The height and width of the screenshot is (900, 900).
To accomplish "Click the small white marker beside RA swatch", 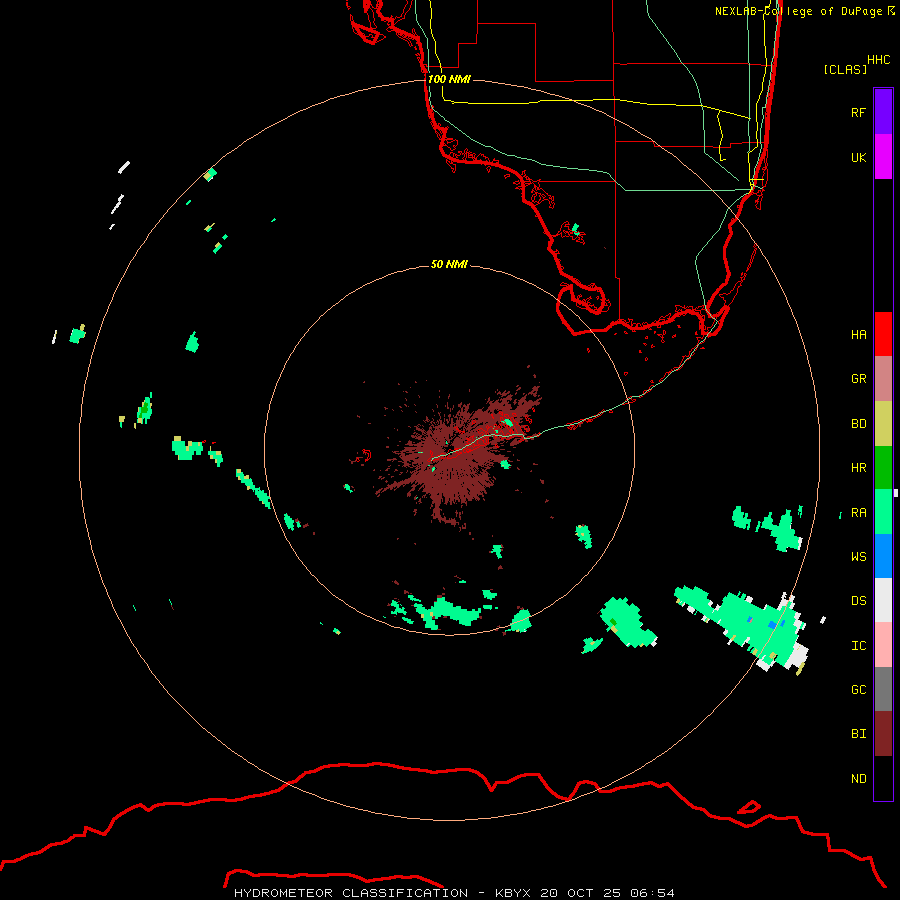I will [x=895, y=492].
